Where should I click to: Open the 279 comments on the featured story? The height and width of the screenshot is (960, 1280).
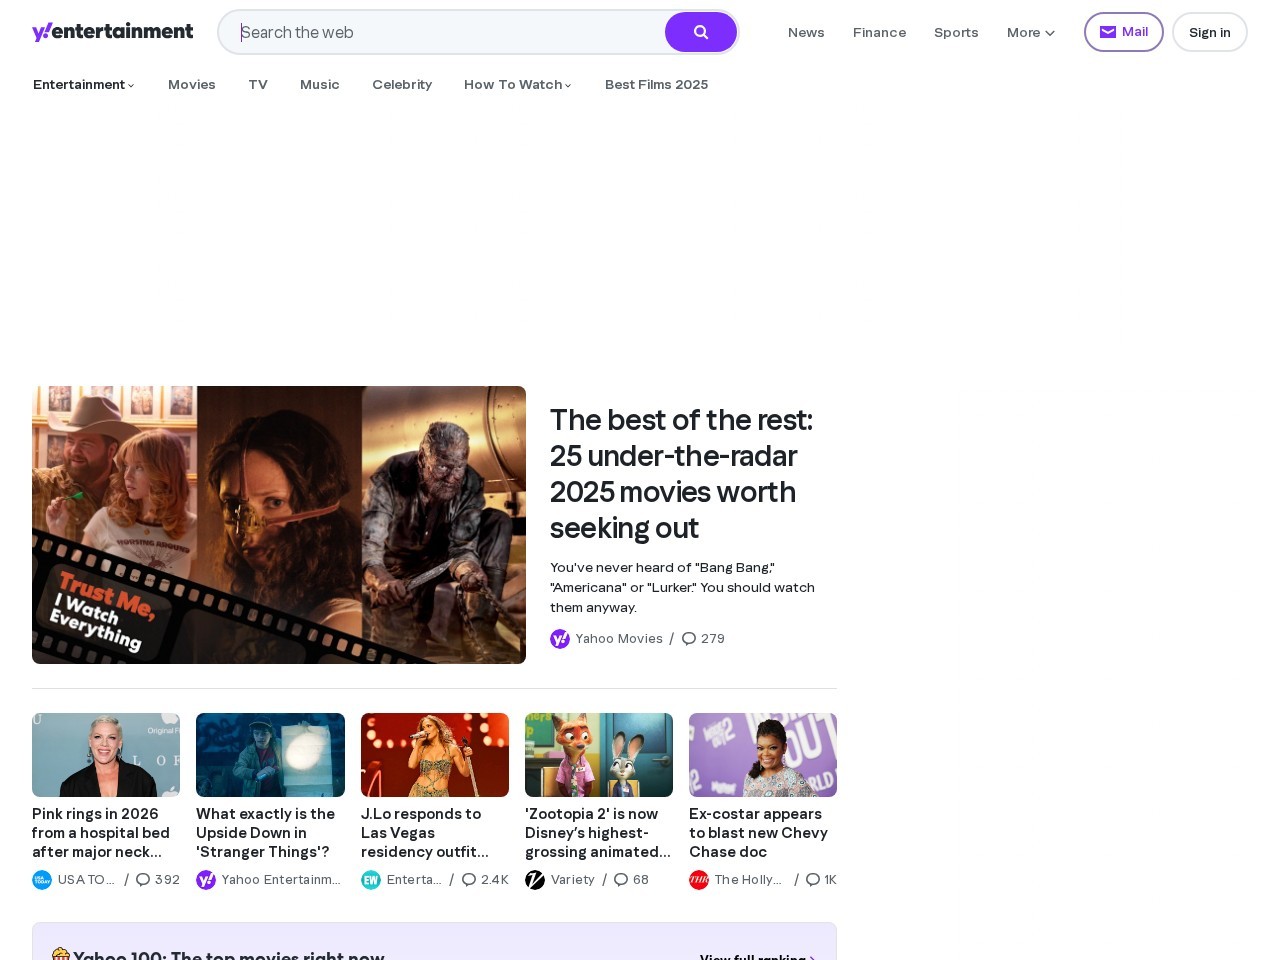coord(703,639)
